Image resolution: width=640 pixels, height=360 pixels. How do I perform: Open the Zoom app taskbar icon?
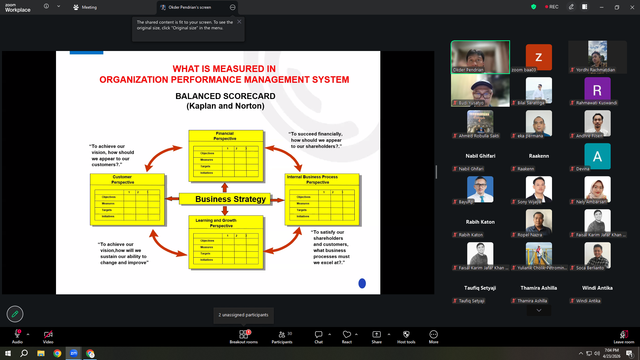(x=73, y=353)
